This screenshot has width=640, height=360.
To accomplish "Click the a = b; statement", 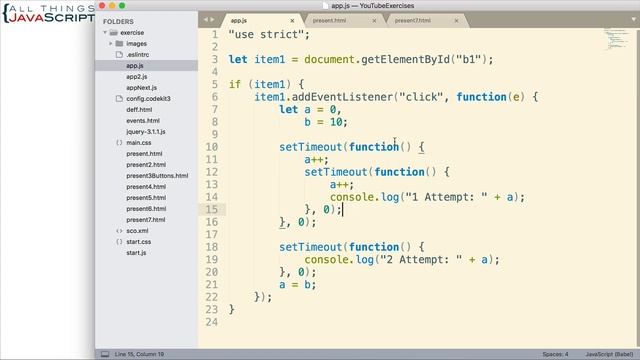I will pos(298,284).
